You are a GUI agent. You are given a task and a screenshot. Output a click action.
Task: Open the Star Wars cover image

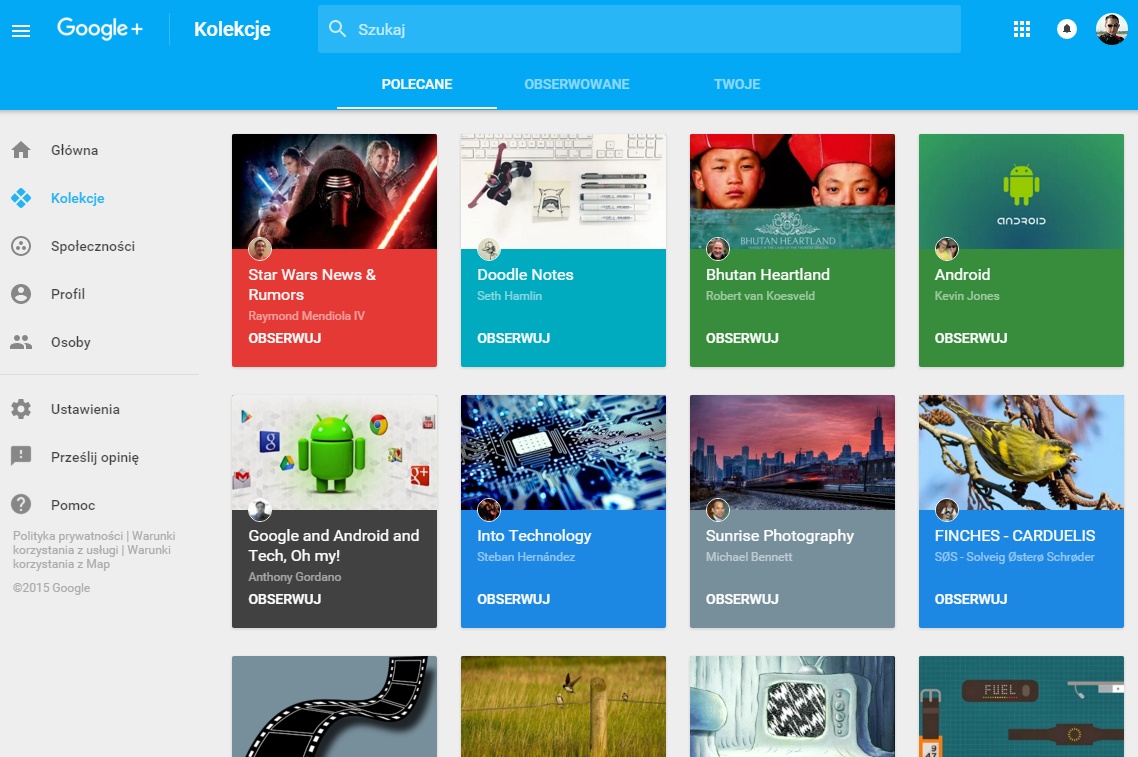(335, 192)
